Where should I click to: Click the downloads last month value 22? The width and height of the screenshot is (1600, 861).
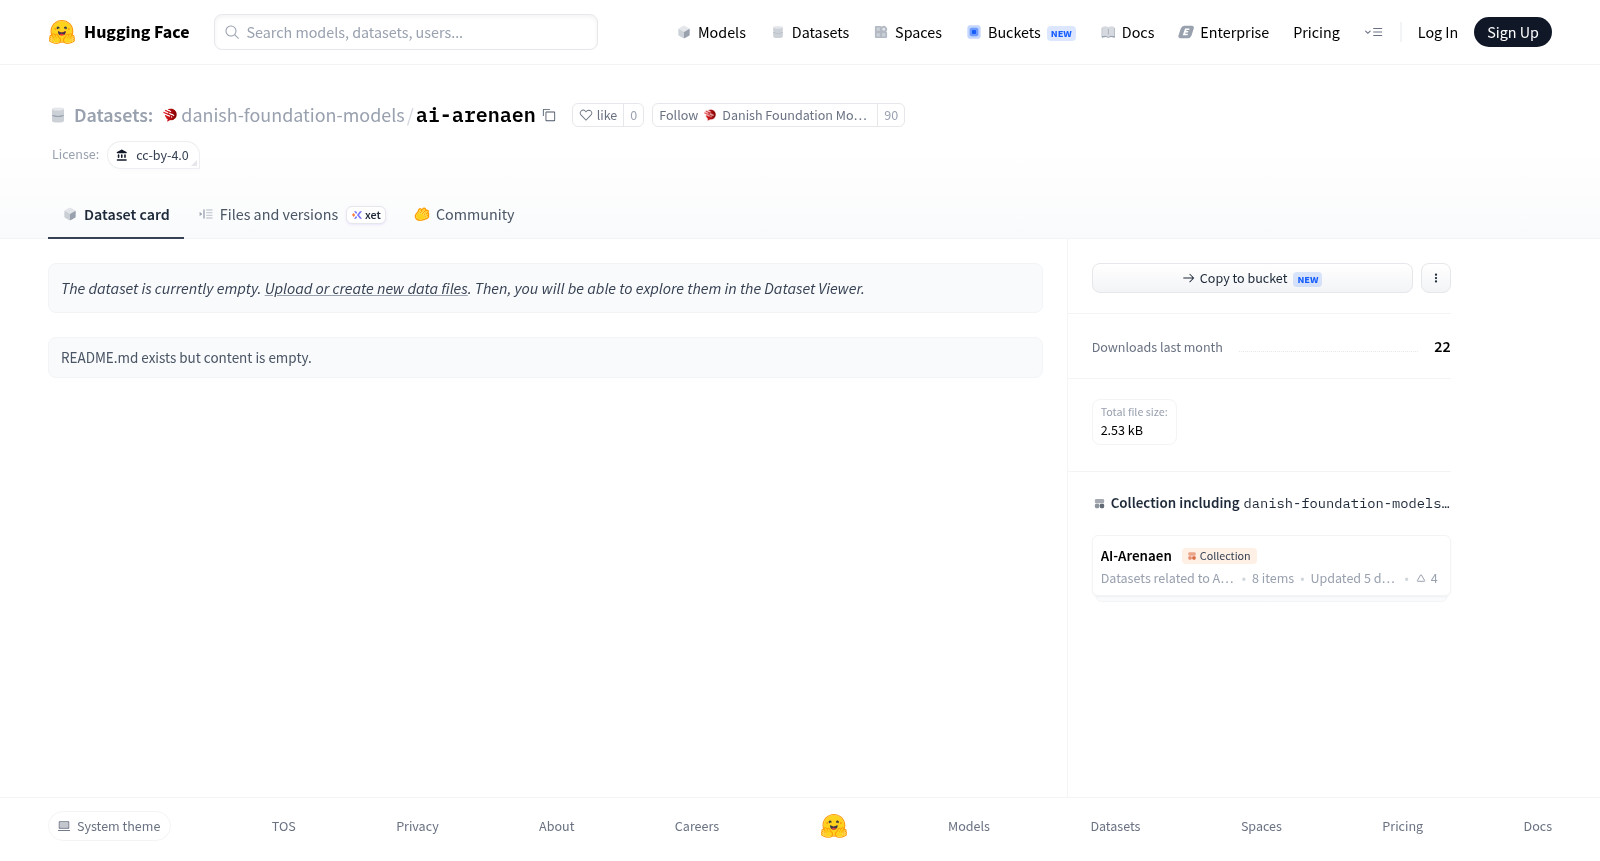coord(1442,347)
